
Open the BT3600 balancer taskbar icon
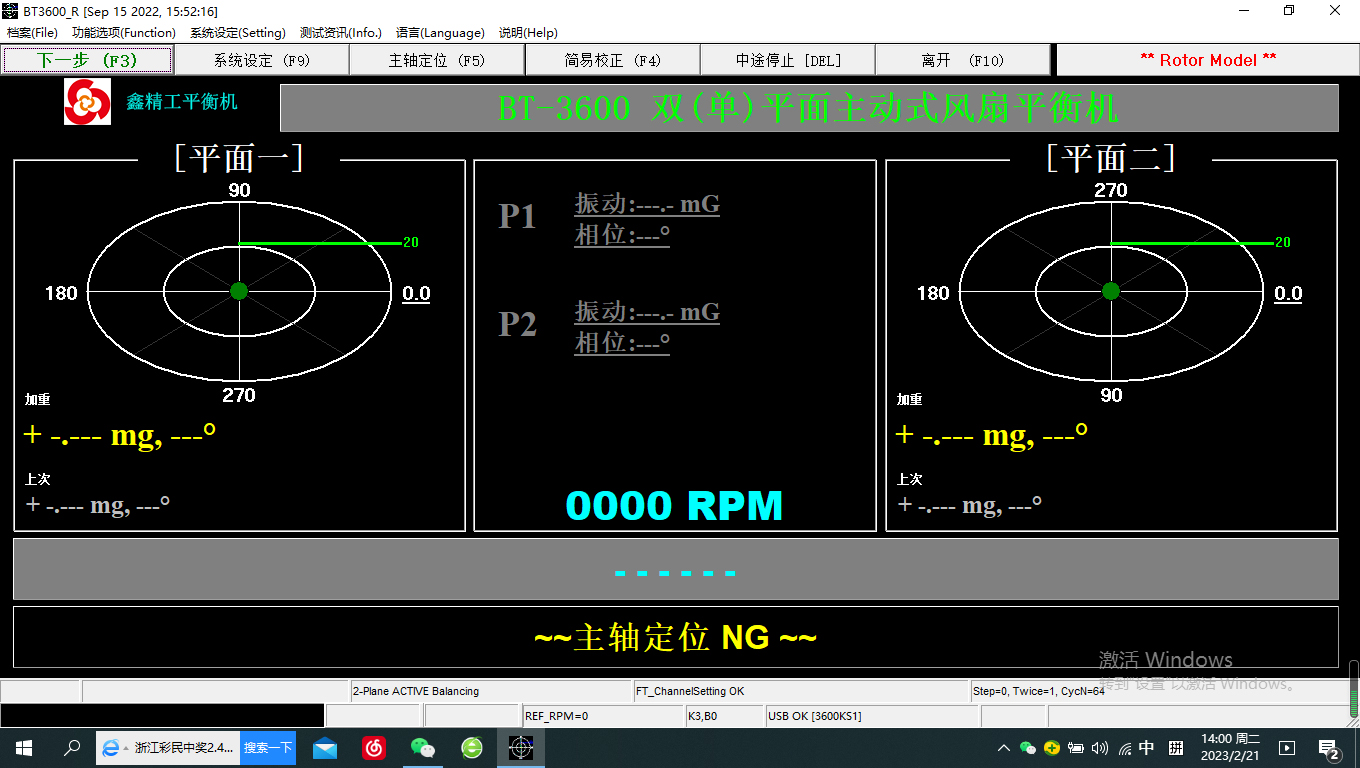coord(521,747)
